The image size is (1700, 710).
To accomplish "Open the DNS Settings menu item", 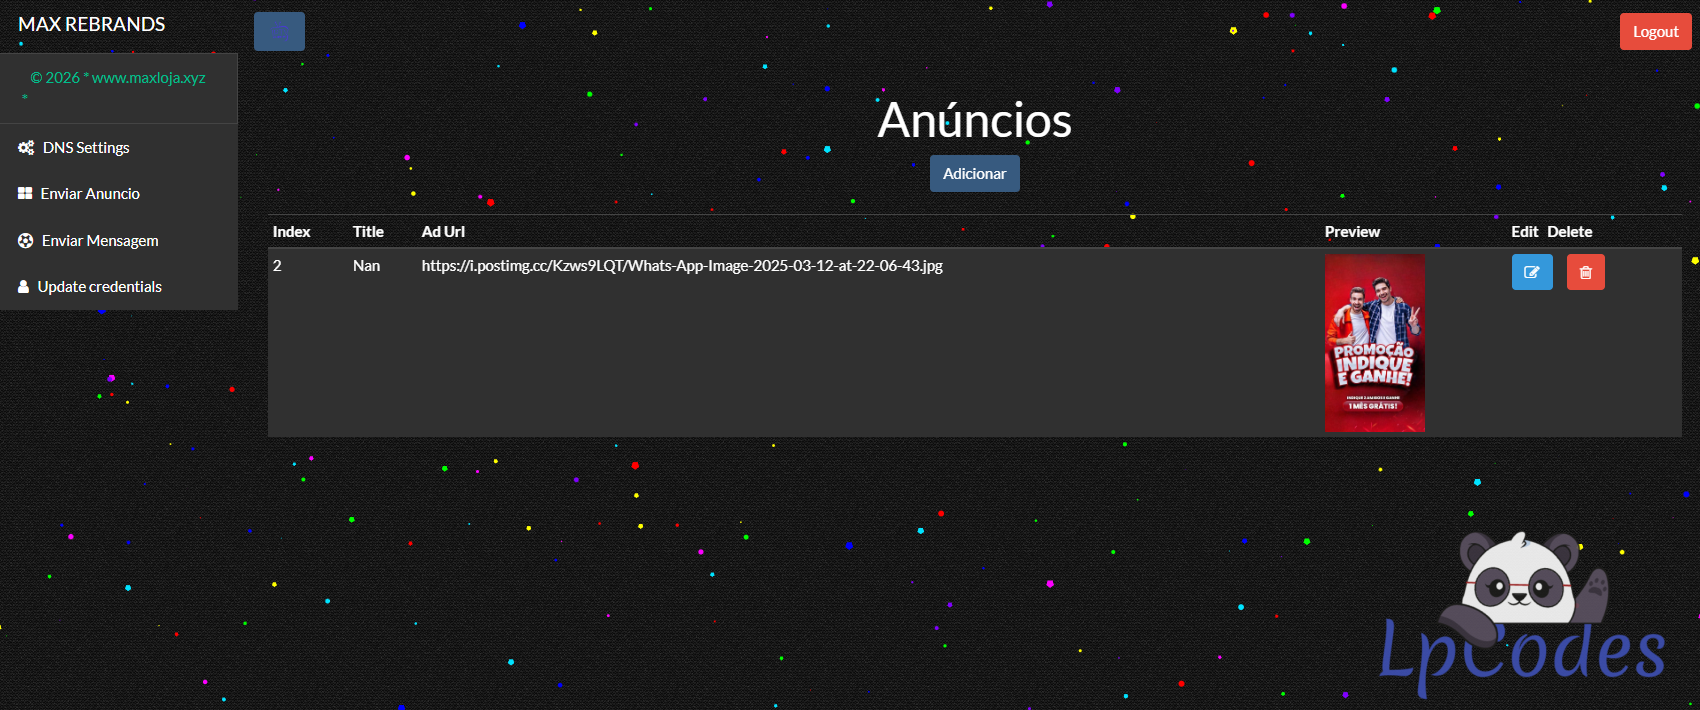I will [x=86, y=148].
